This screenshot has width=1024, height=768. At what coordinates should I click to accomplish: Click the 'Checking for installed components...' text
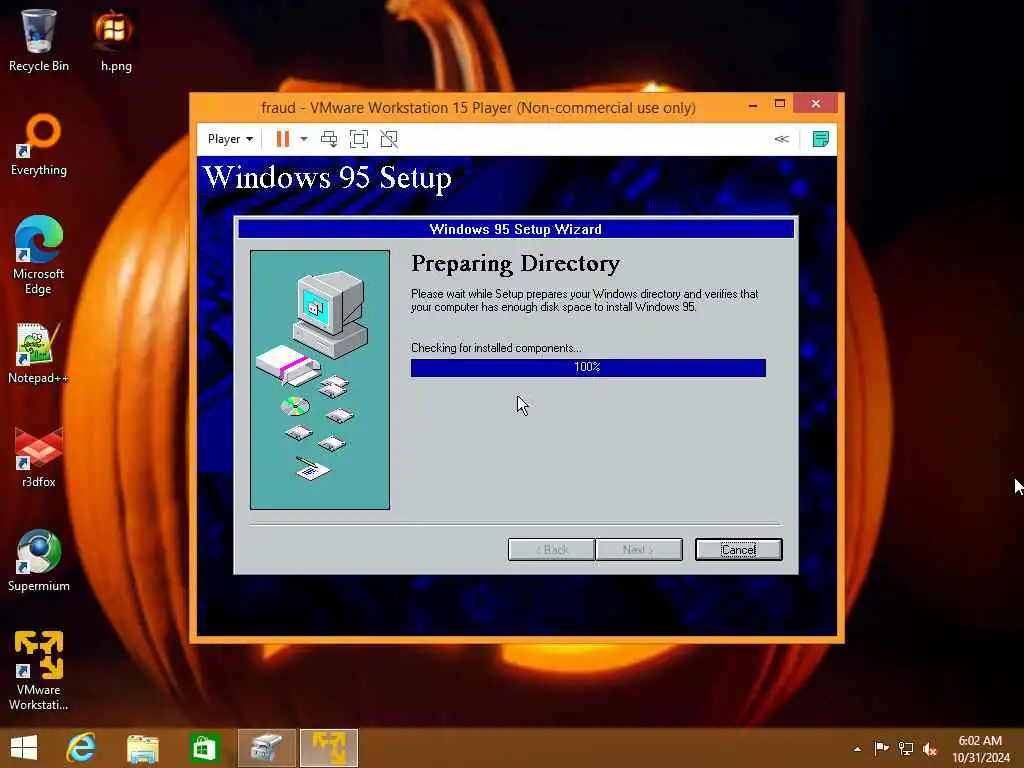point(496,348)
